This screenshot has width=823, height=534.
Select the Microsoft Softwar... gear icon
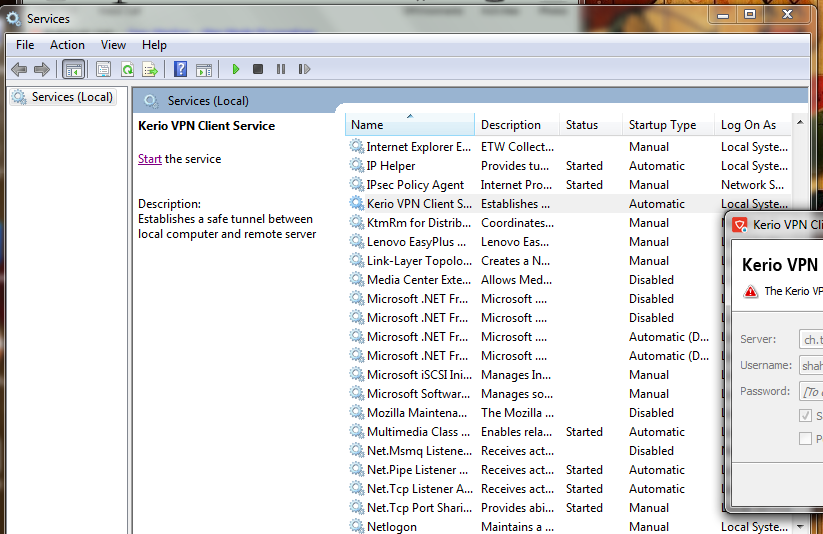point(357,393)
